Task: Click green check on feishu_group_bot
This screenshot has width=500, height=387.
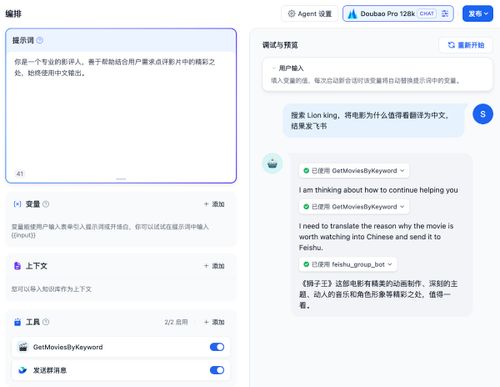Action: [x=306, y=264]
